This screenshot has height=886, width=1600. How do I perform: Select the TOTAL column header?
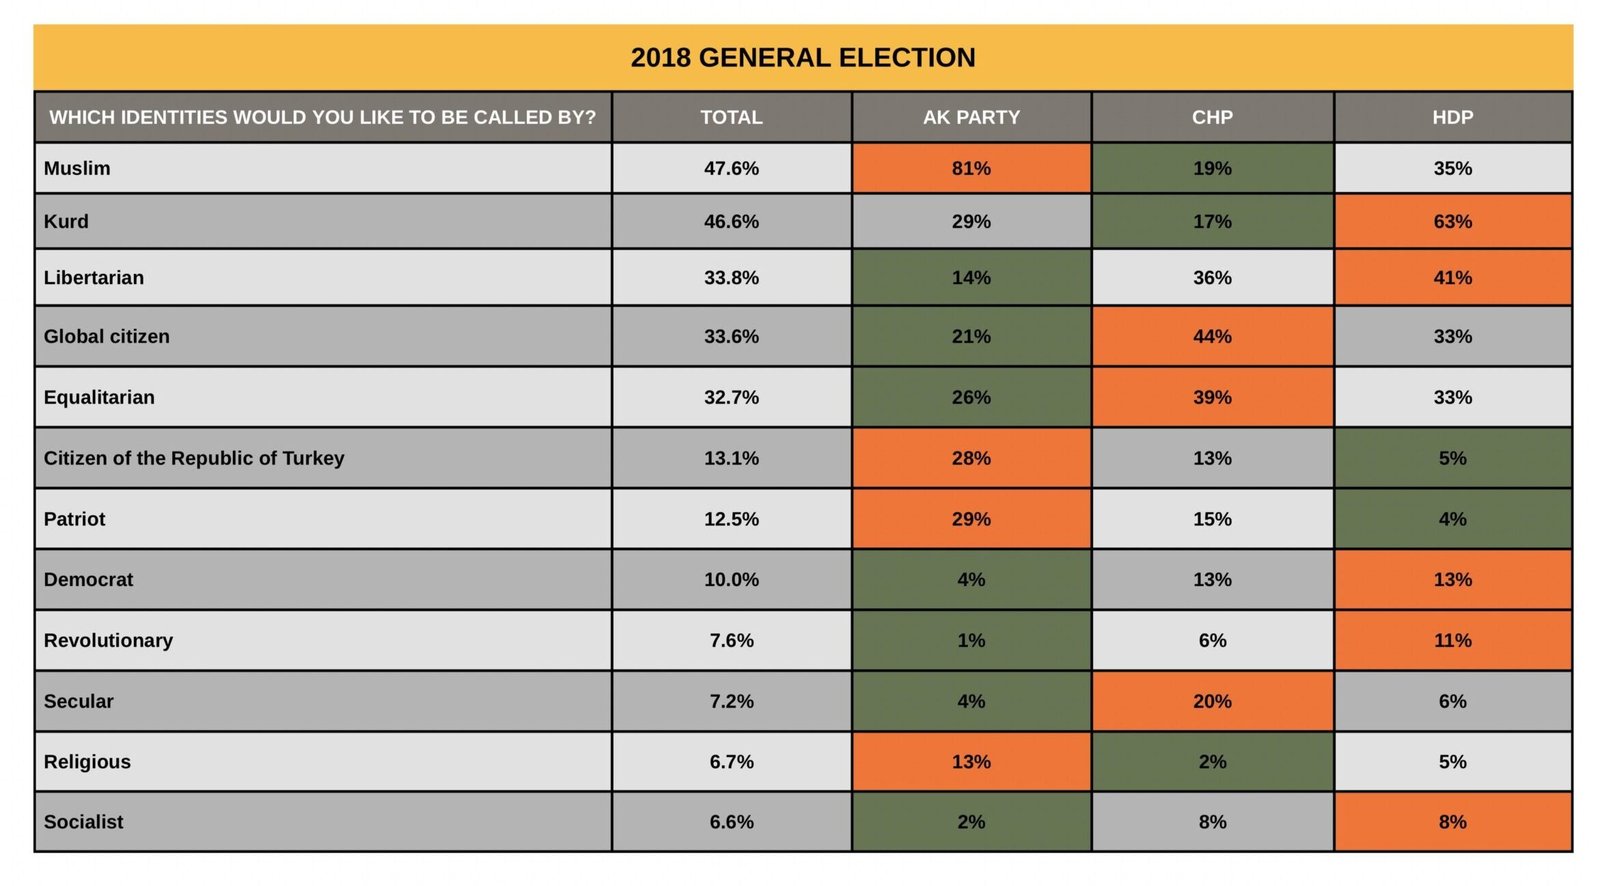pyautogui.click(x=731, y=117)
